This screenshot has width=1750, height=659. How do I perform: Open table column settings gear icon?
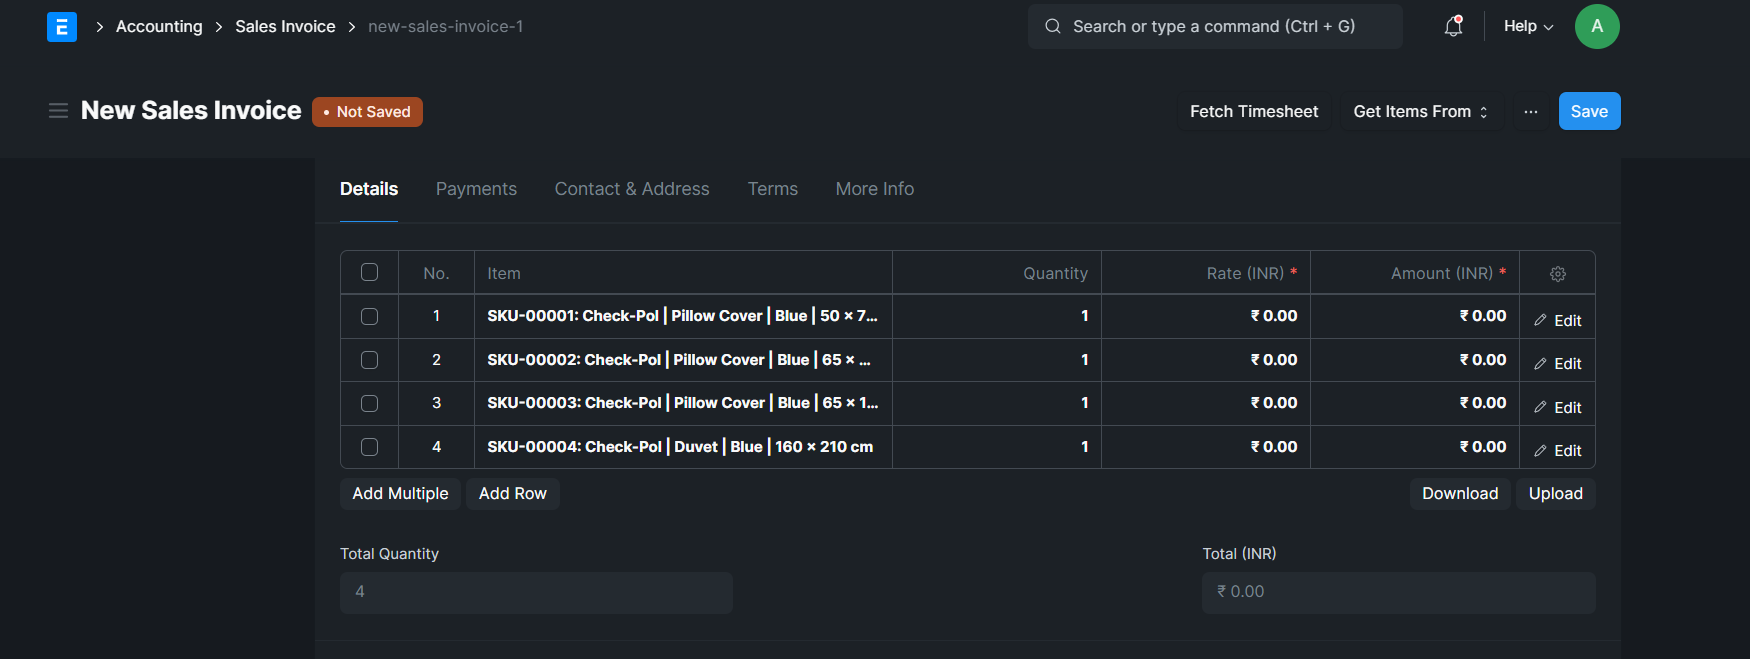(1557, 272)
